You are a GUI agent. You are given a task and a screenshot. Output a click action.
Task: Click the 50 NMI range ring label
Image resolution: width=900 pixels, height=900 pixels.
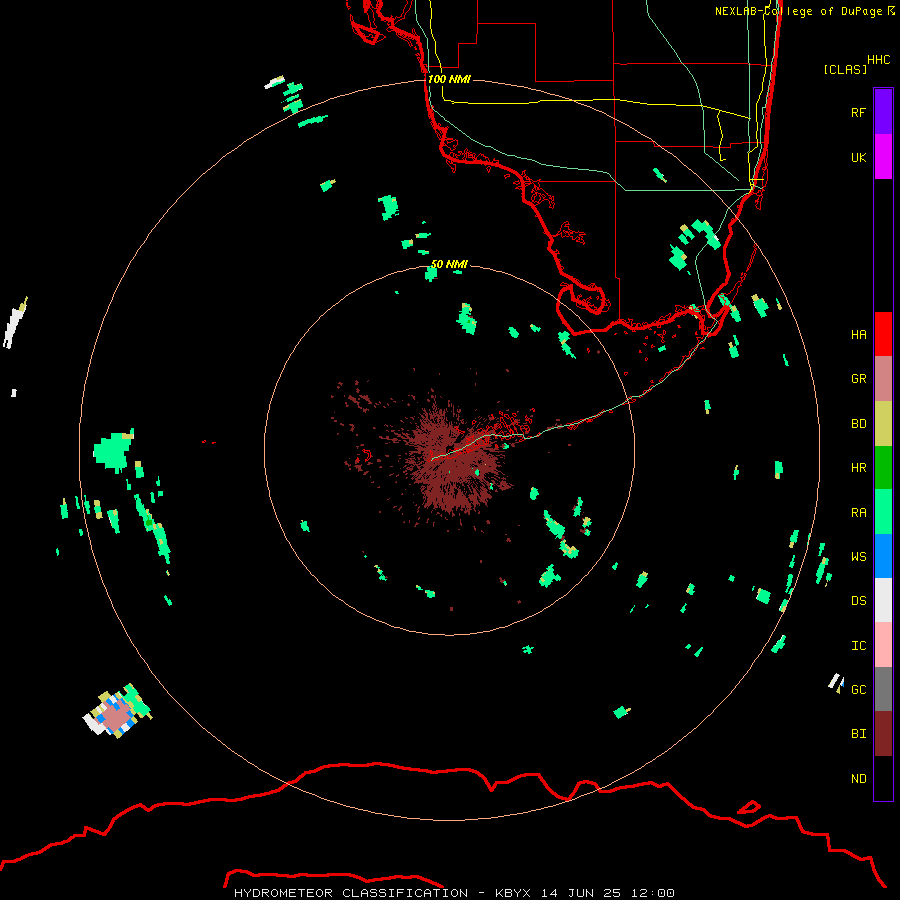pos(449,264)
